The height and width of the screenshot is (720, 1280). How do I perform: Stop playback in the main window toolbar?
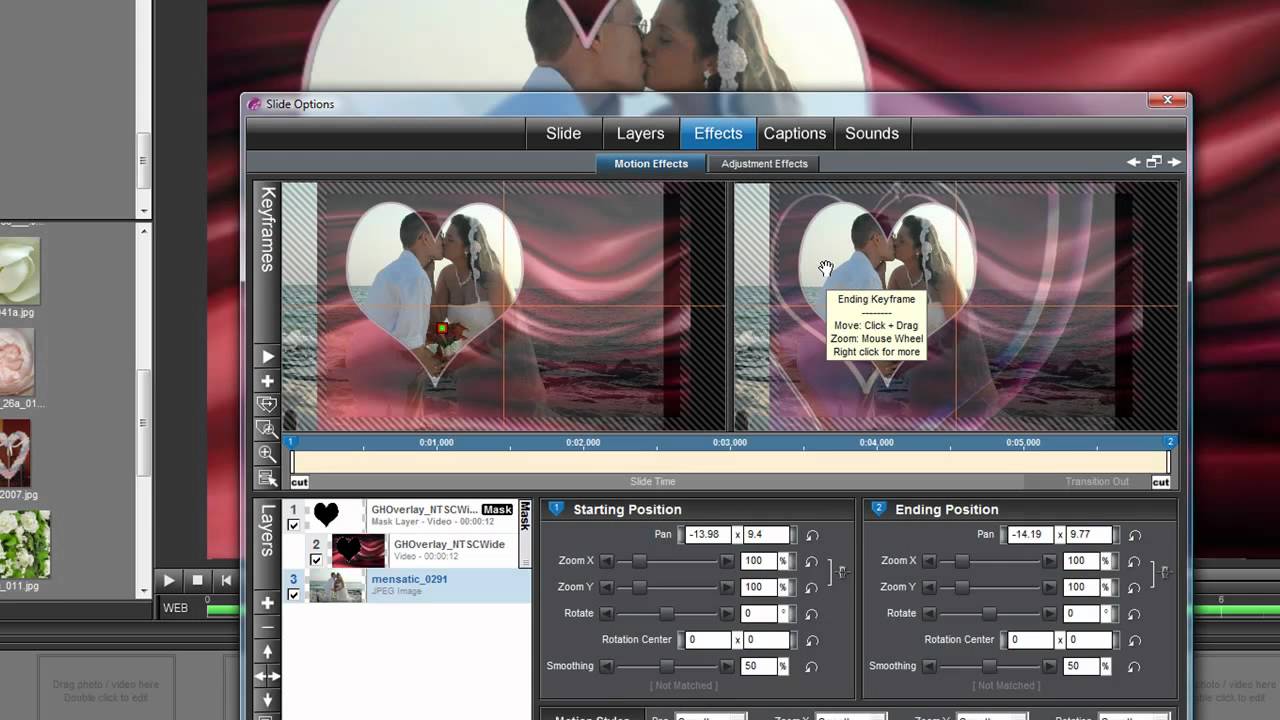point(198,580)
